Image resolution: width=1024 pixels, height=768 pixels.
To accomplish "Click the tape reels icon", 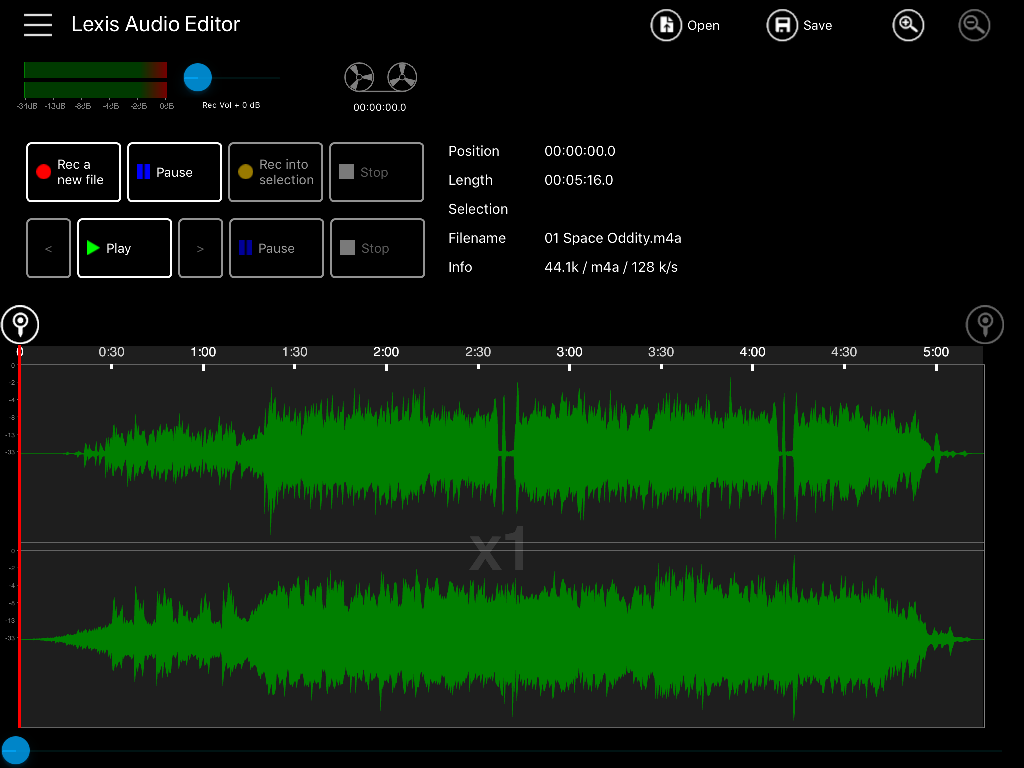I will click(380, 78).
